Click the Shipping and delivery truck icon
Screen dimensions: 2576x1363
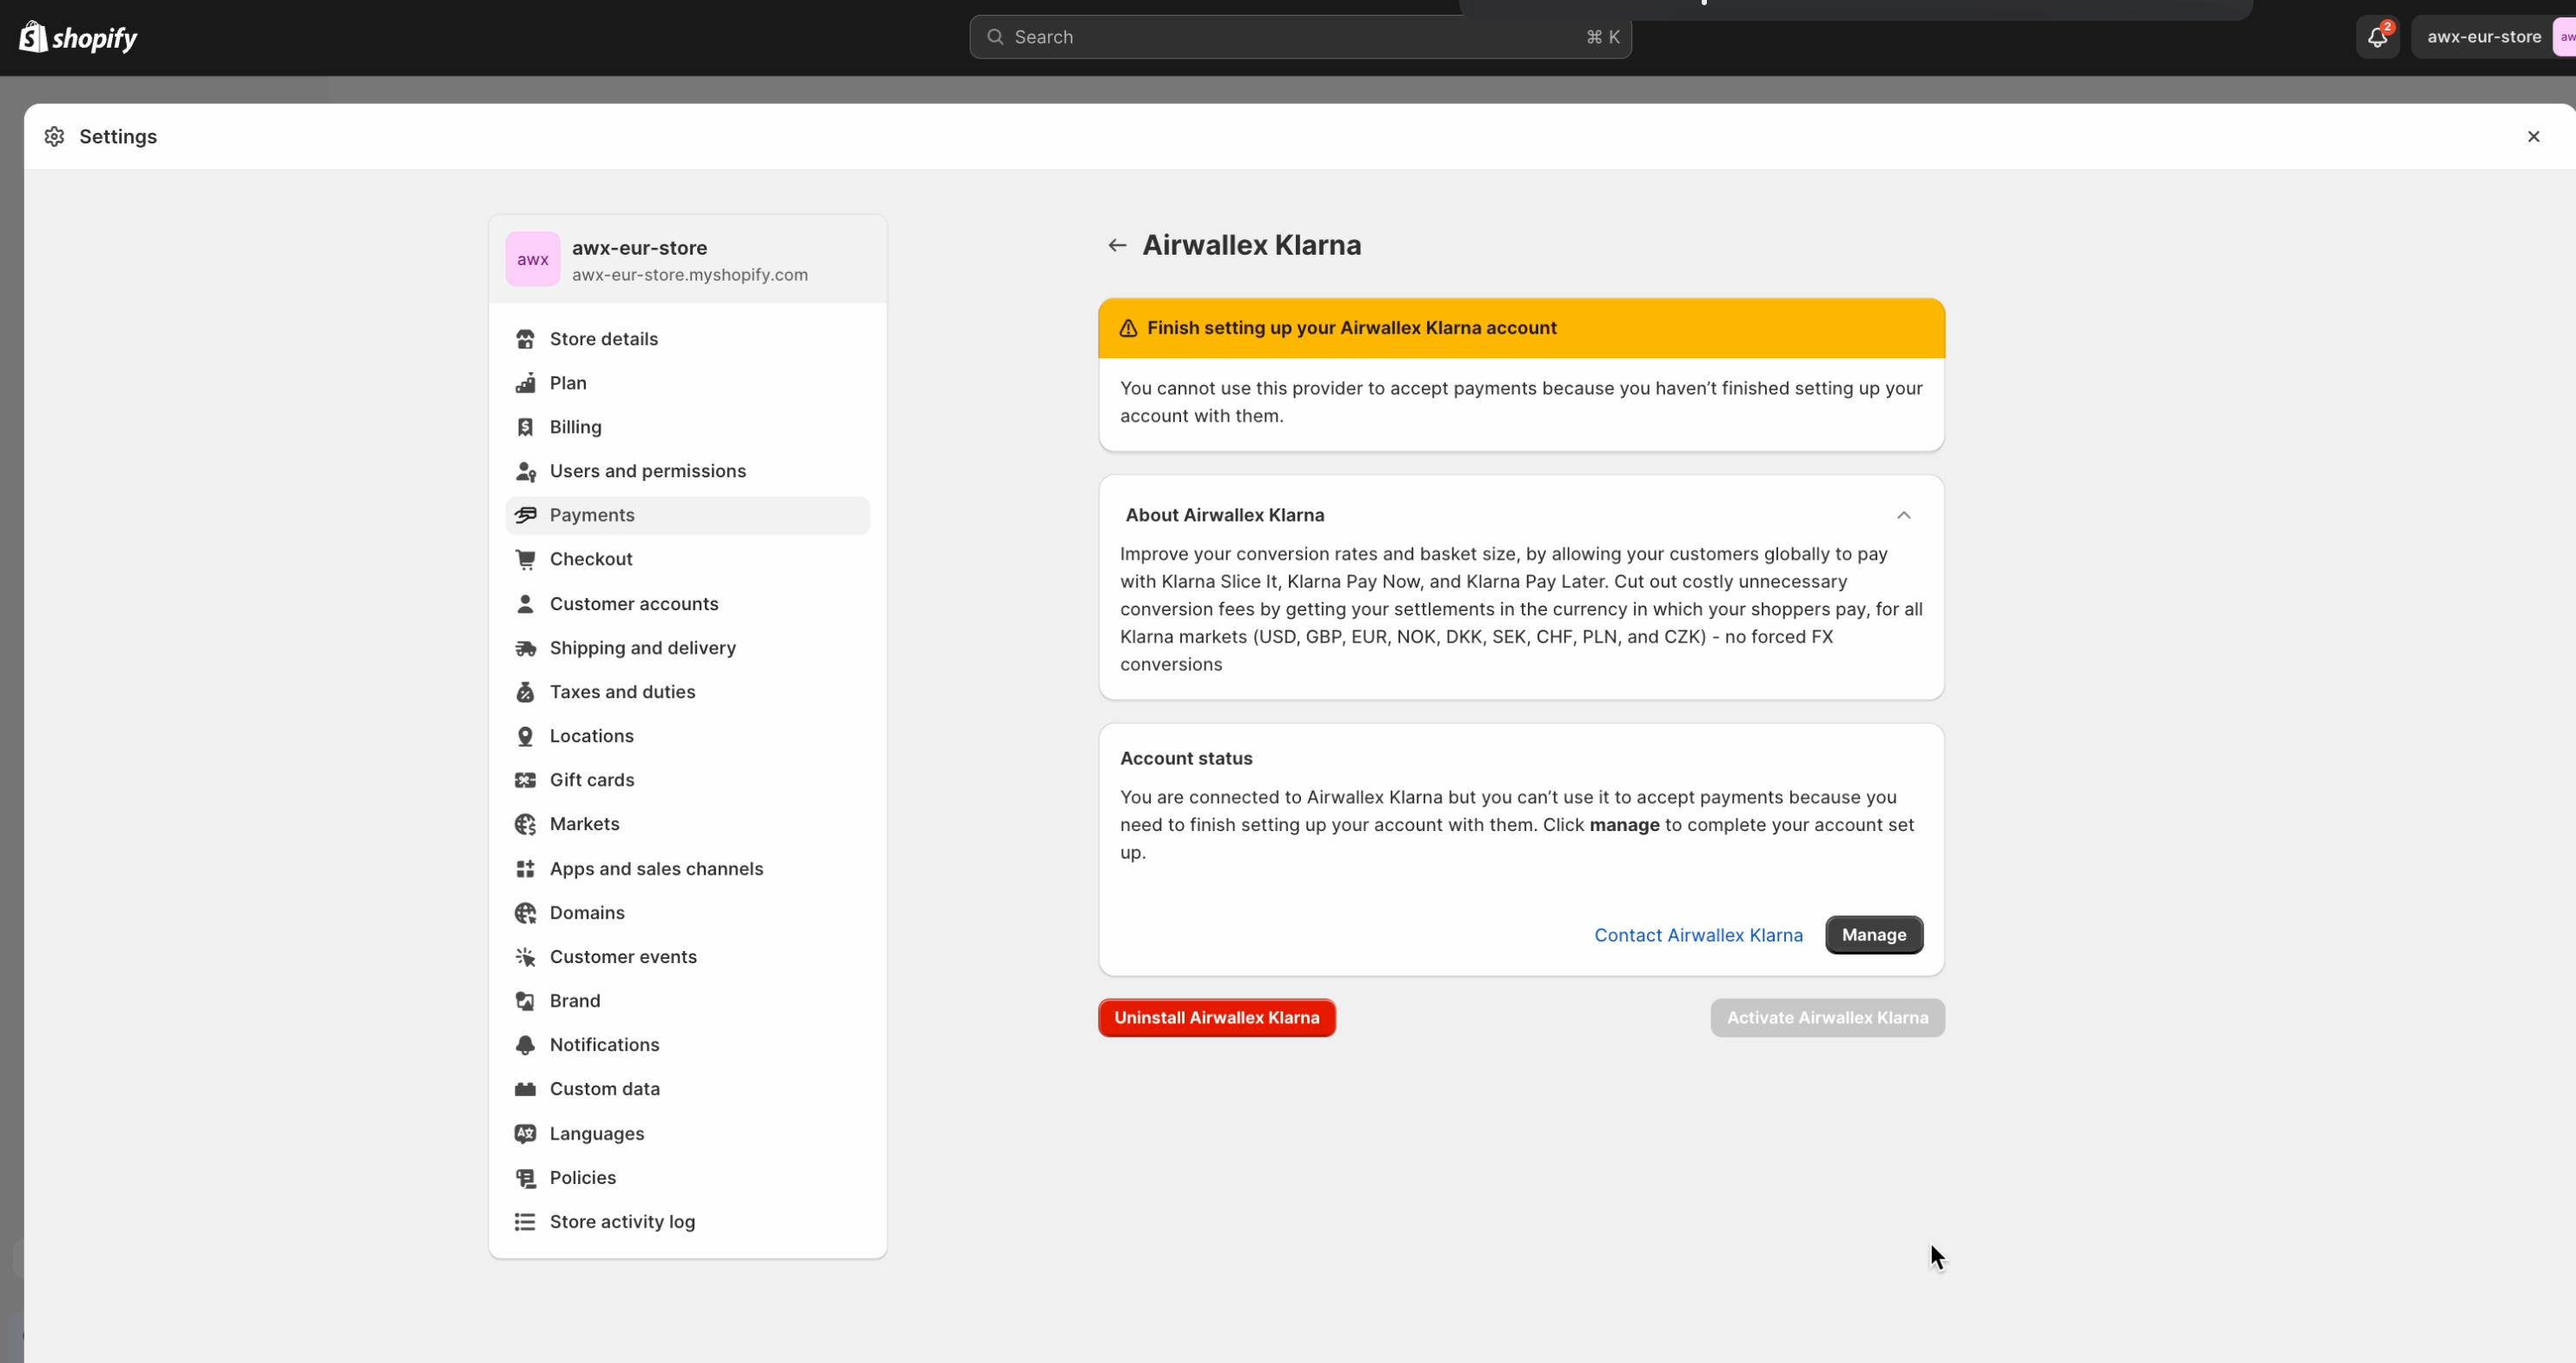pyautogui.click(x=527, y=648)
